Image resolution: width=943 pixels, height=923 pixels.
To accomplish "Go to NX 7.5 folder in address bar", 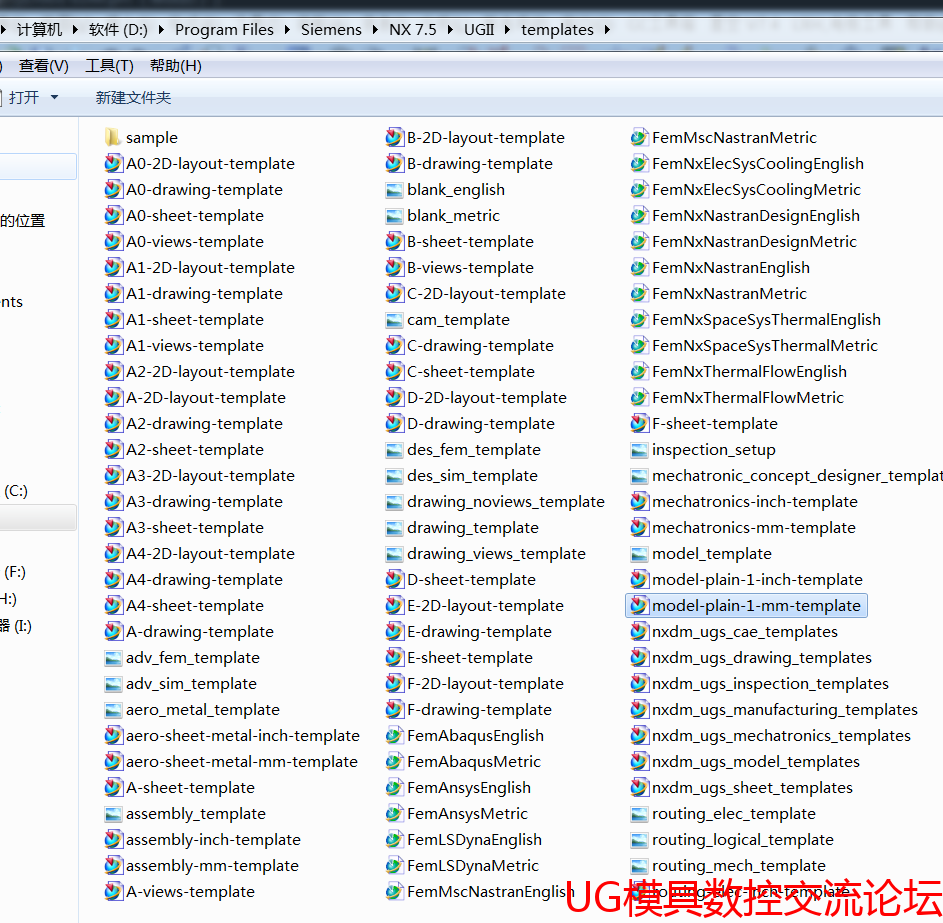I will point(413,29).
